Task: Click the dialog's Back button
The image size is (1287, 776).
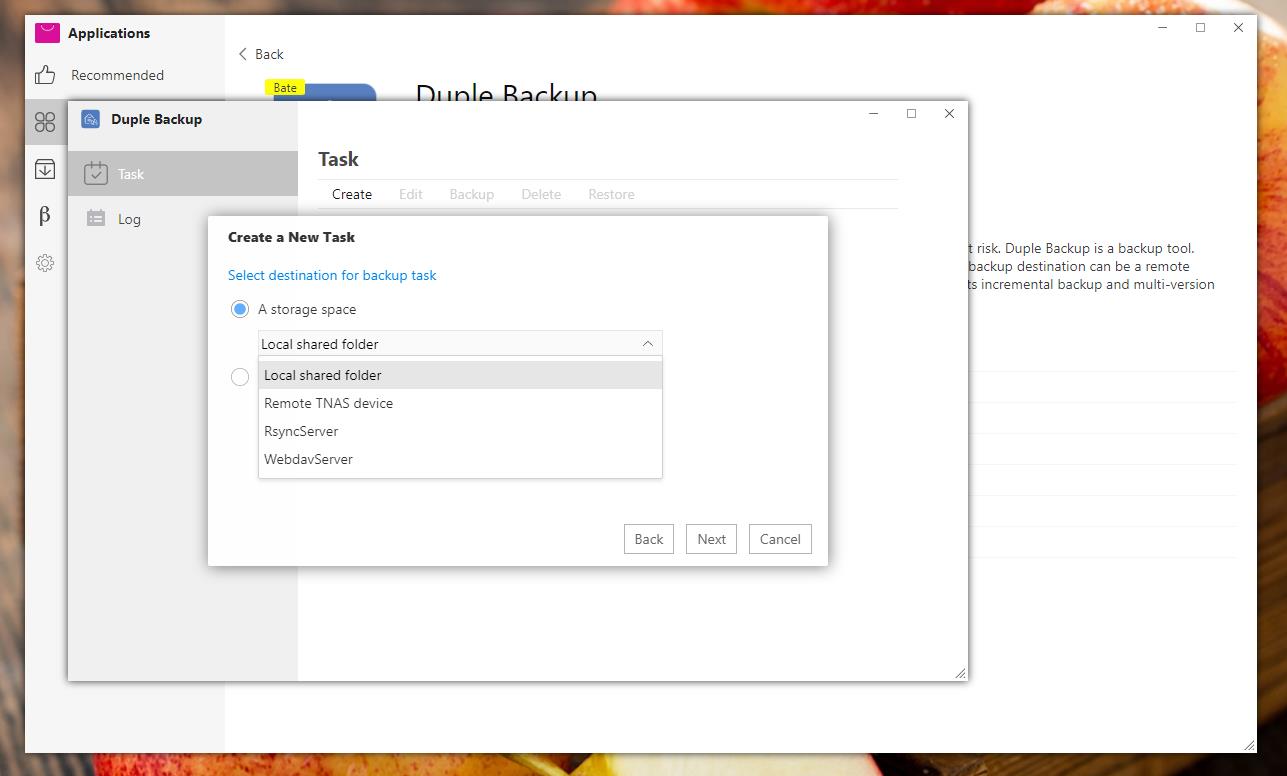Action: pyautogui.click(x=648, y=539)
